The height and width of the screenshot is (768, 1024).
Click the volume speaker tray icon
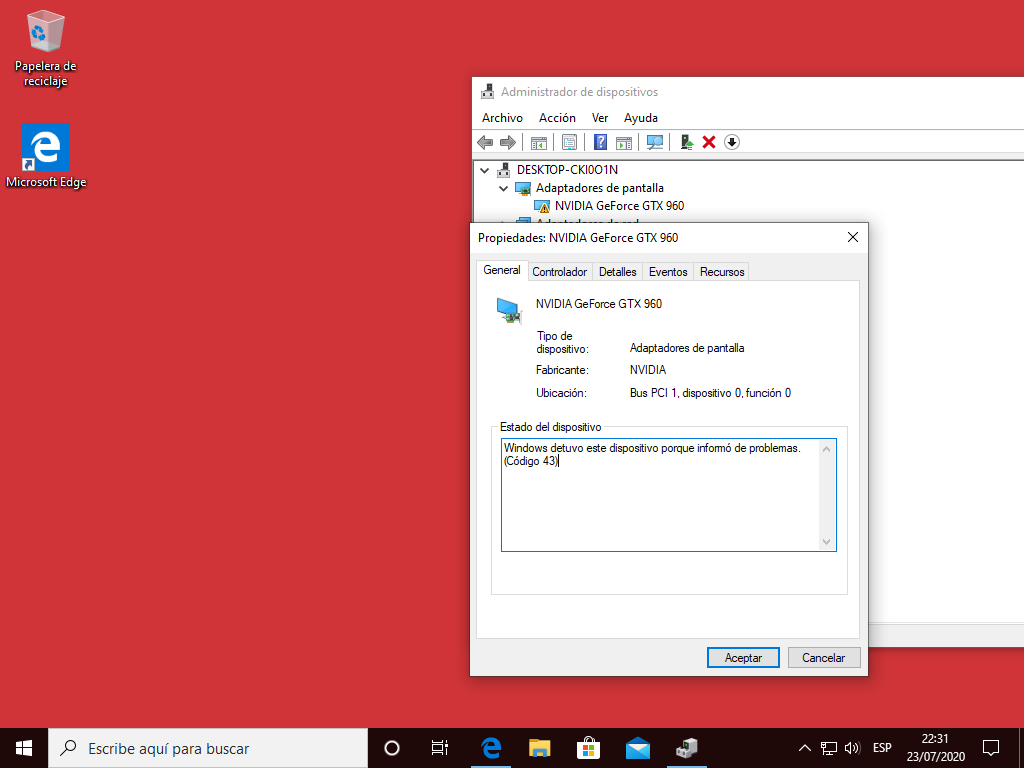pos(852,748)
